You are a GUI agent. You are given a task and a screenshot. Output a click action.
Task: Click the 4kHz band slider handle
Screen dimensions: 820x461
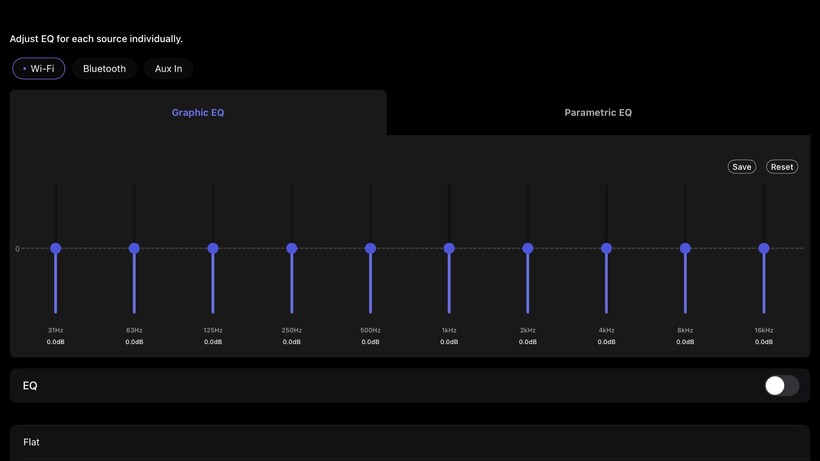click(606, 248)
